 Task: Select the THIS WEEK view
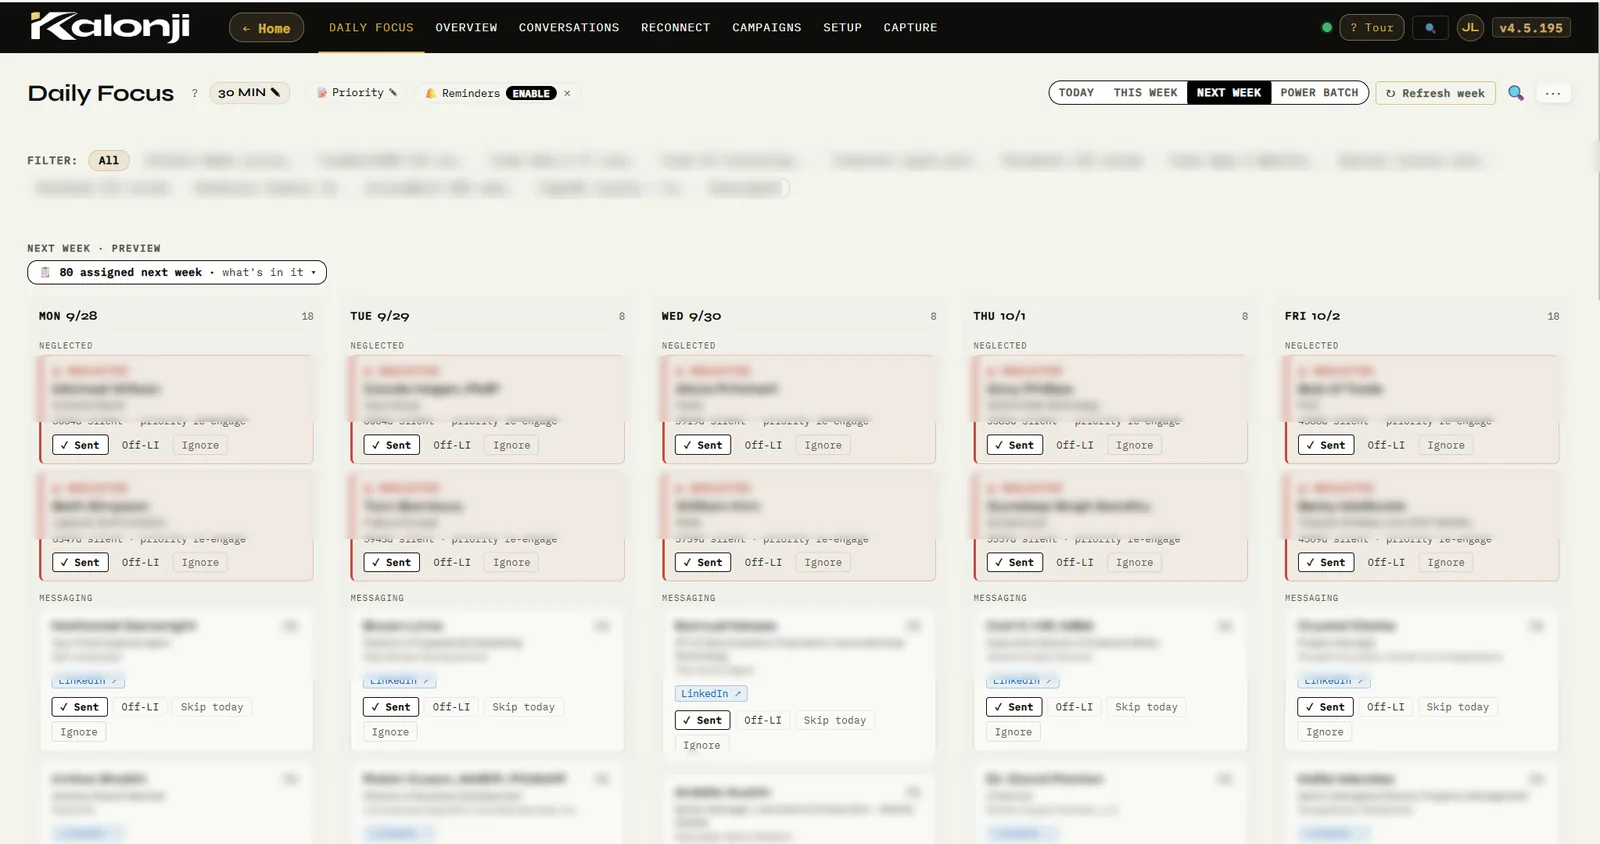click(1145, 93)
